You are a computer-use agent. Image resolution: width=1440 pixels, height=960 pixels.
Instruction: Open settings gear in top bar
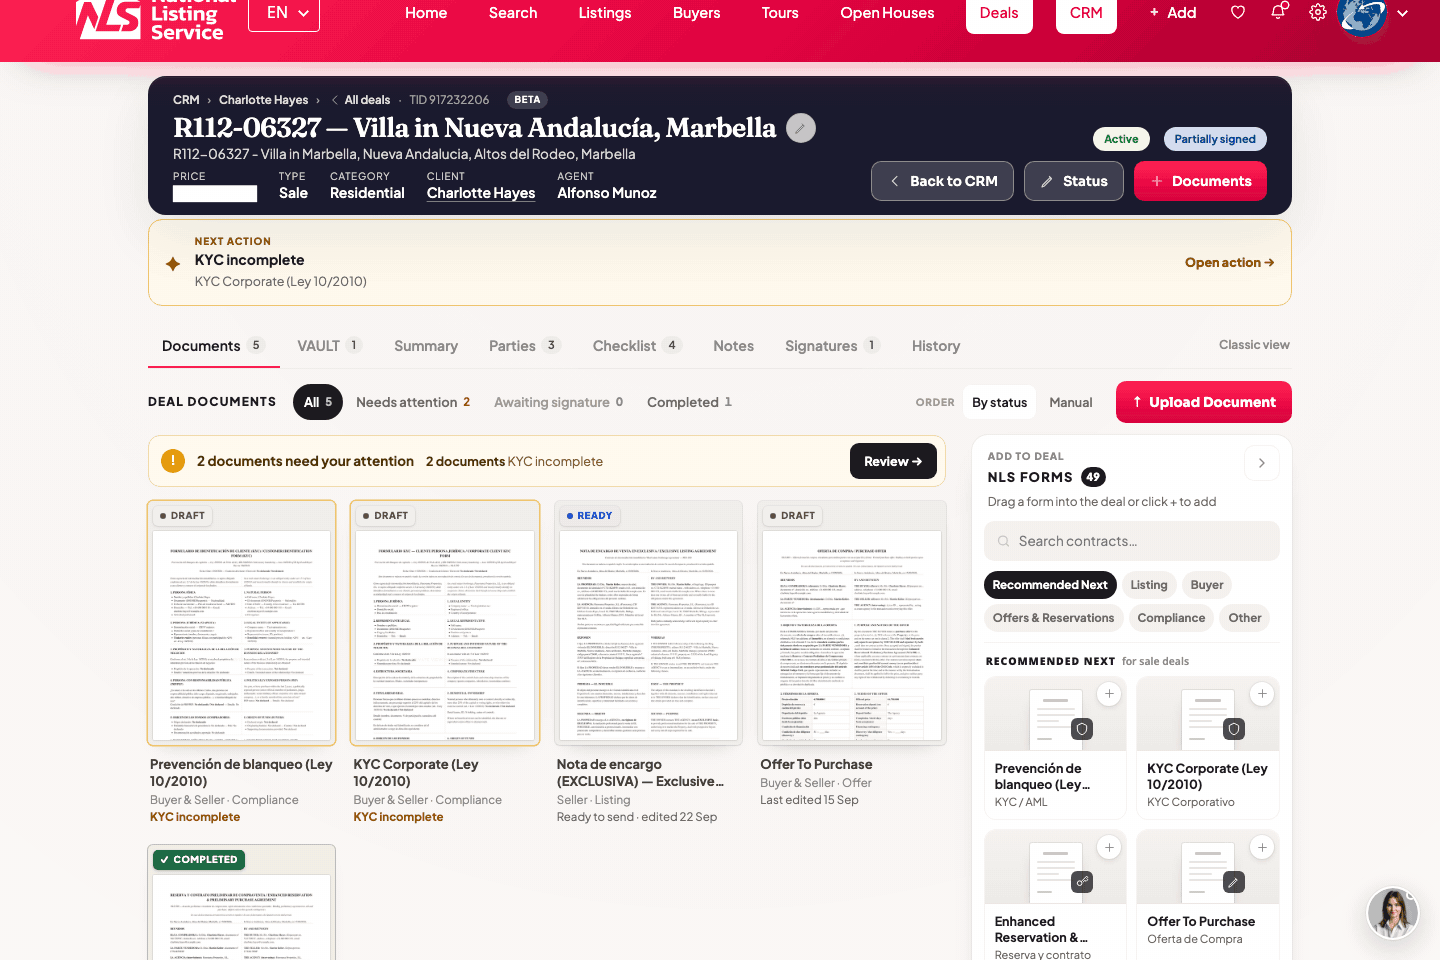pos(1318,13)
